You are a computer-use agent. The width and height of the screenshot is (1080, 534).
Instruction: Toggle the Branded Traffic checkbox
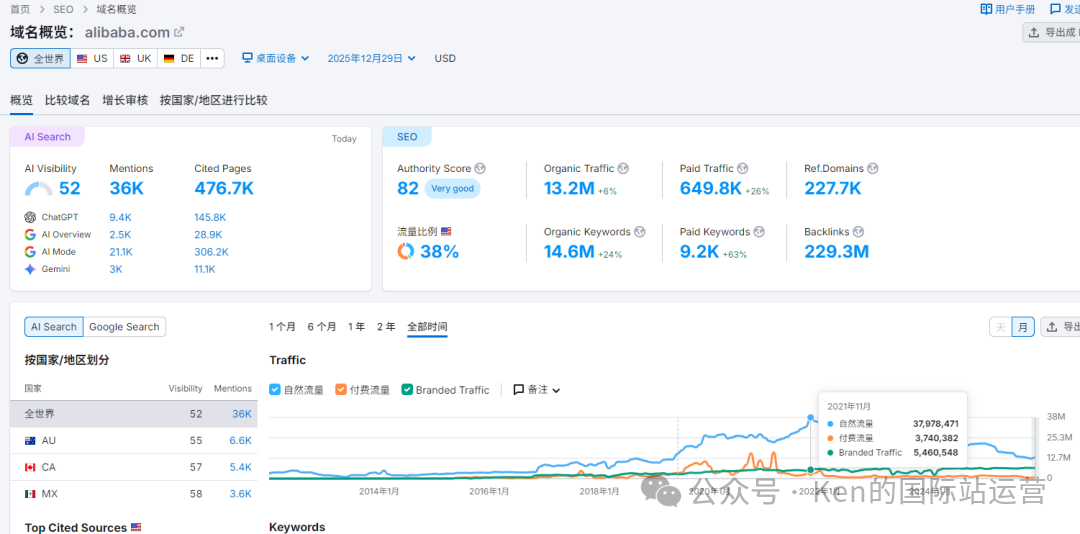(407, 389)
